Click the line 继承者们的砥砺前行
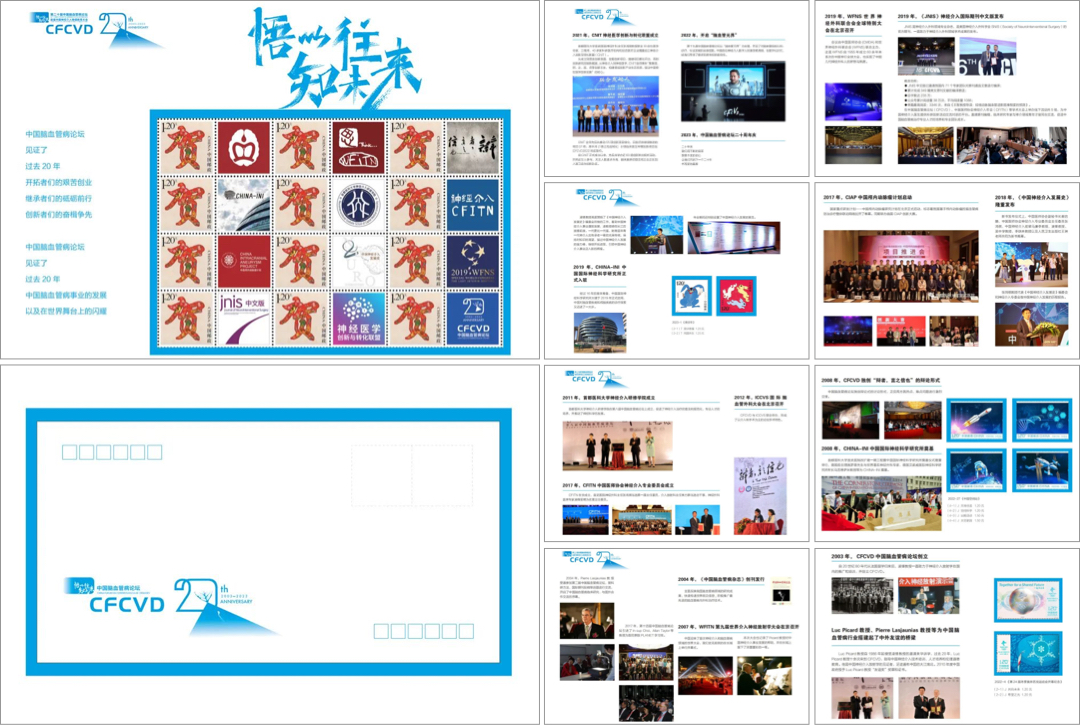Screen dimensions: 1080x725 click(59, 198)
